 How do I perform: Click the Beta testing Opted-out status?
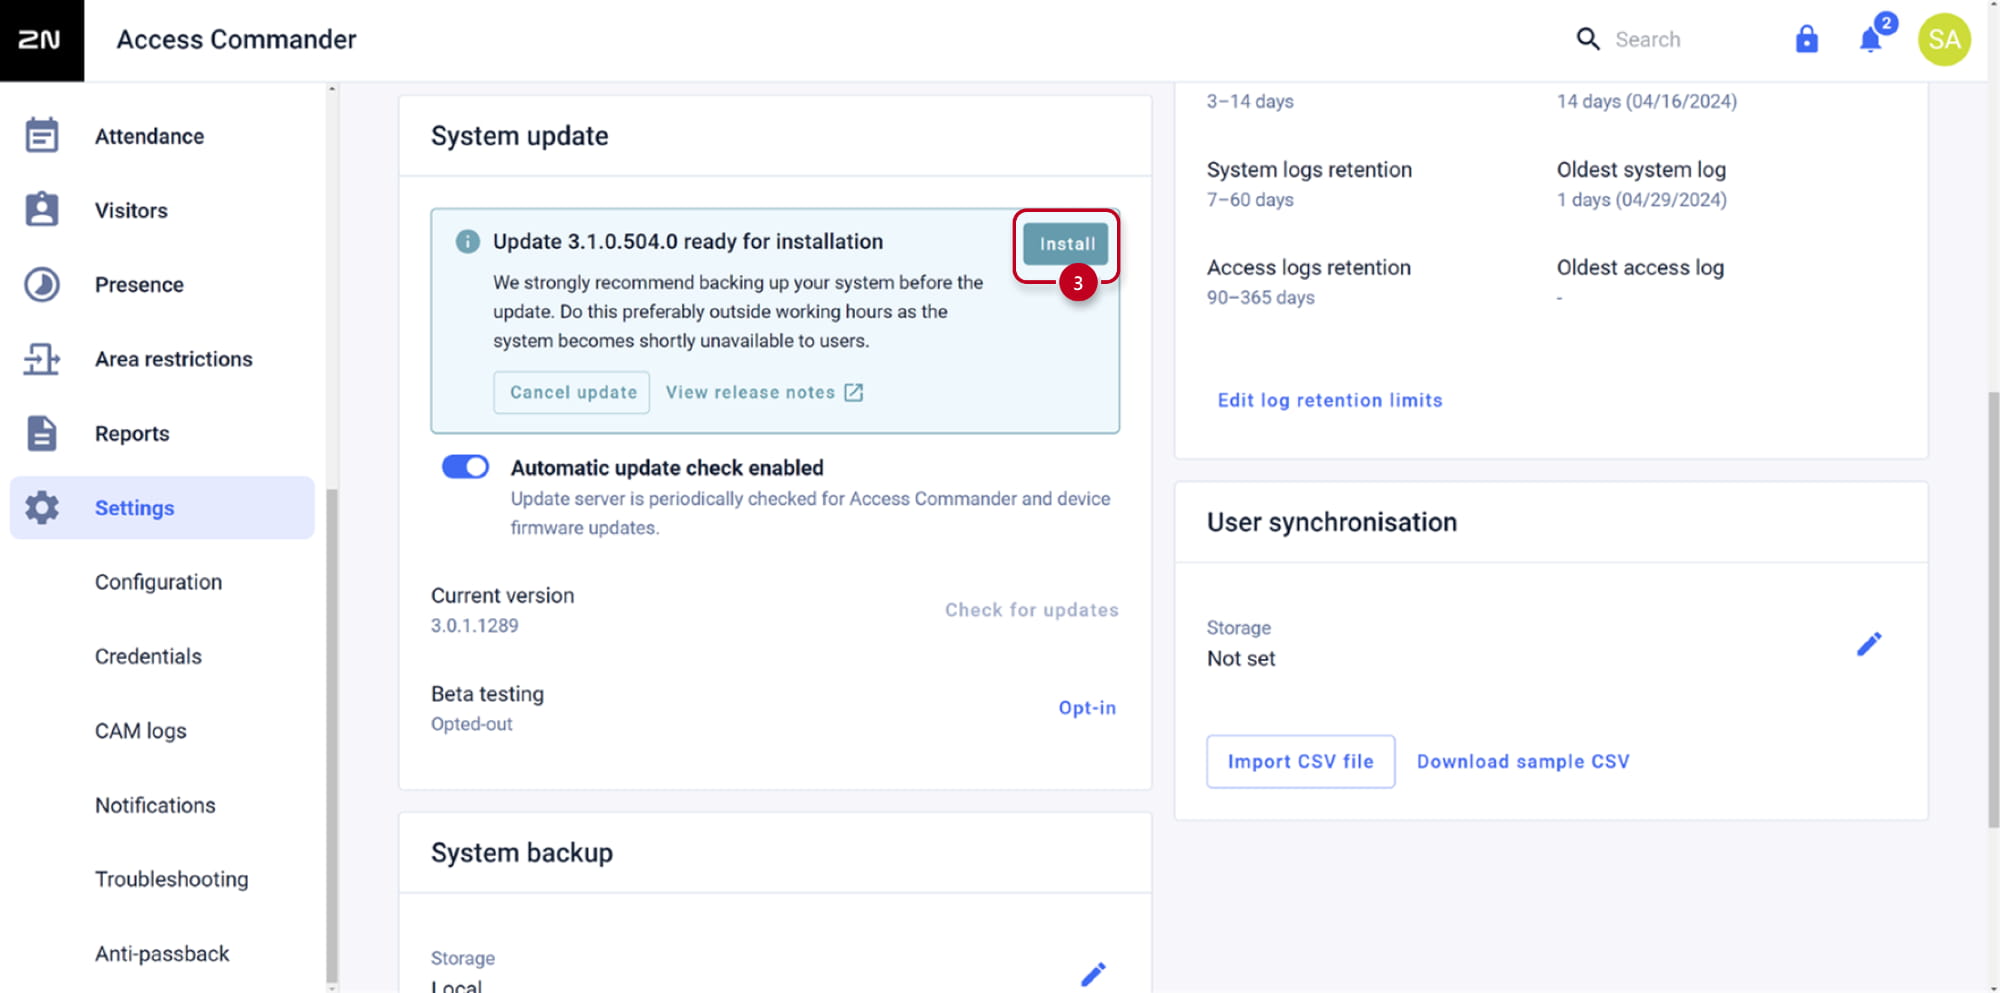coord(472,724)
